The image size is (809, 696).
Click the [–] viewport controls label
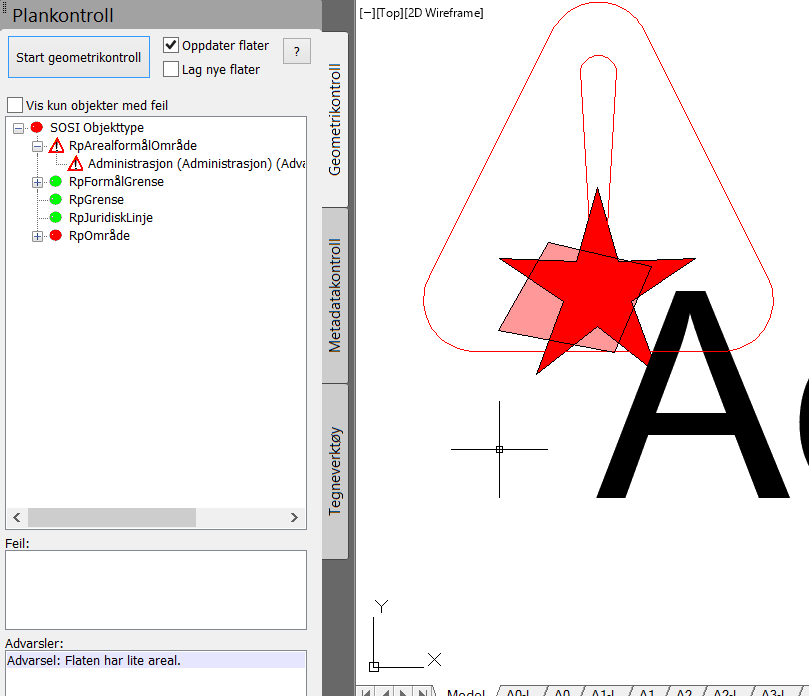click(x=367, y=13)
